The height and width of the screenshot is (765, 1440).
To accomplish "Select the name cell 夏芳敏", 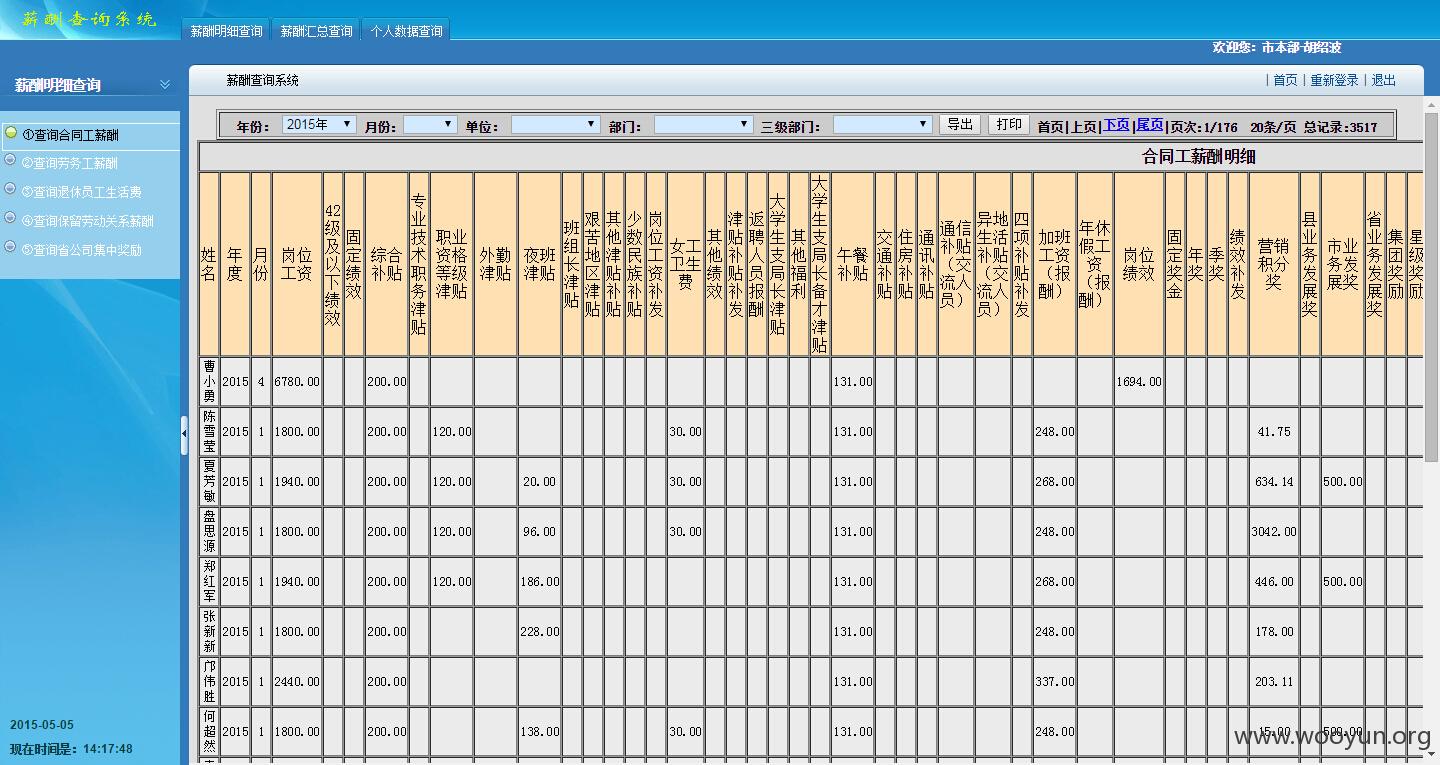I will pyautogui.click(x=209, y=481).
